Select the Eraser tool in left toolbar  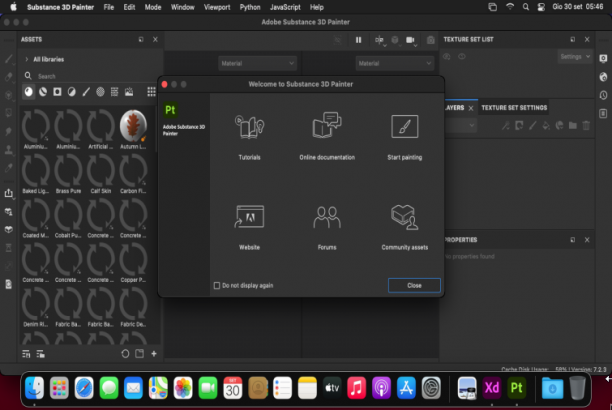coord(9,77)
